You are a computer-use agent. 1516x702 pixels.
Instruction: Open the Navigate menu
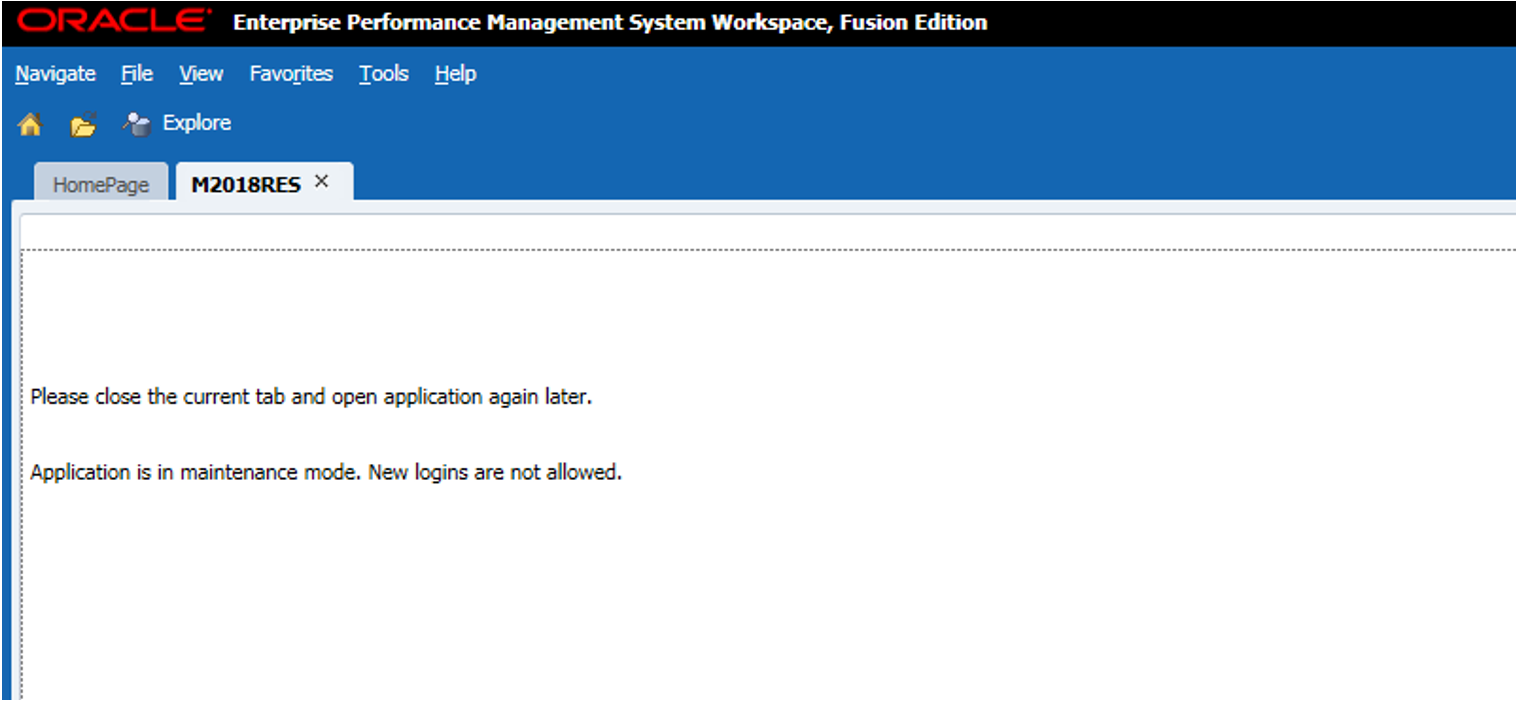56,74
